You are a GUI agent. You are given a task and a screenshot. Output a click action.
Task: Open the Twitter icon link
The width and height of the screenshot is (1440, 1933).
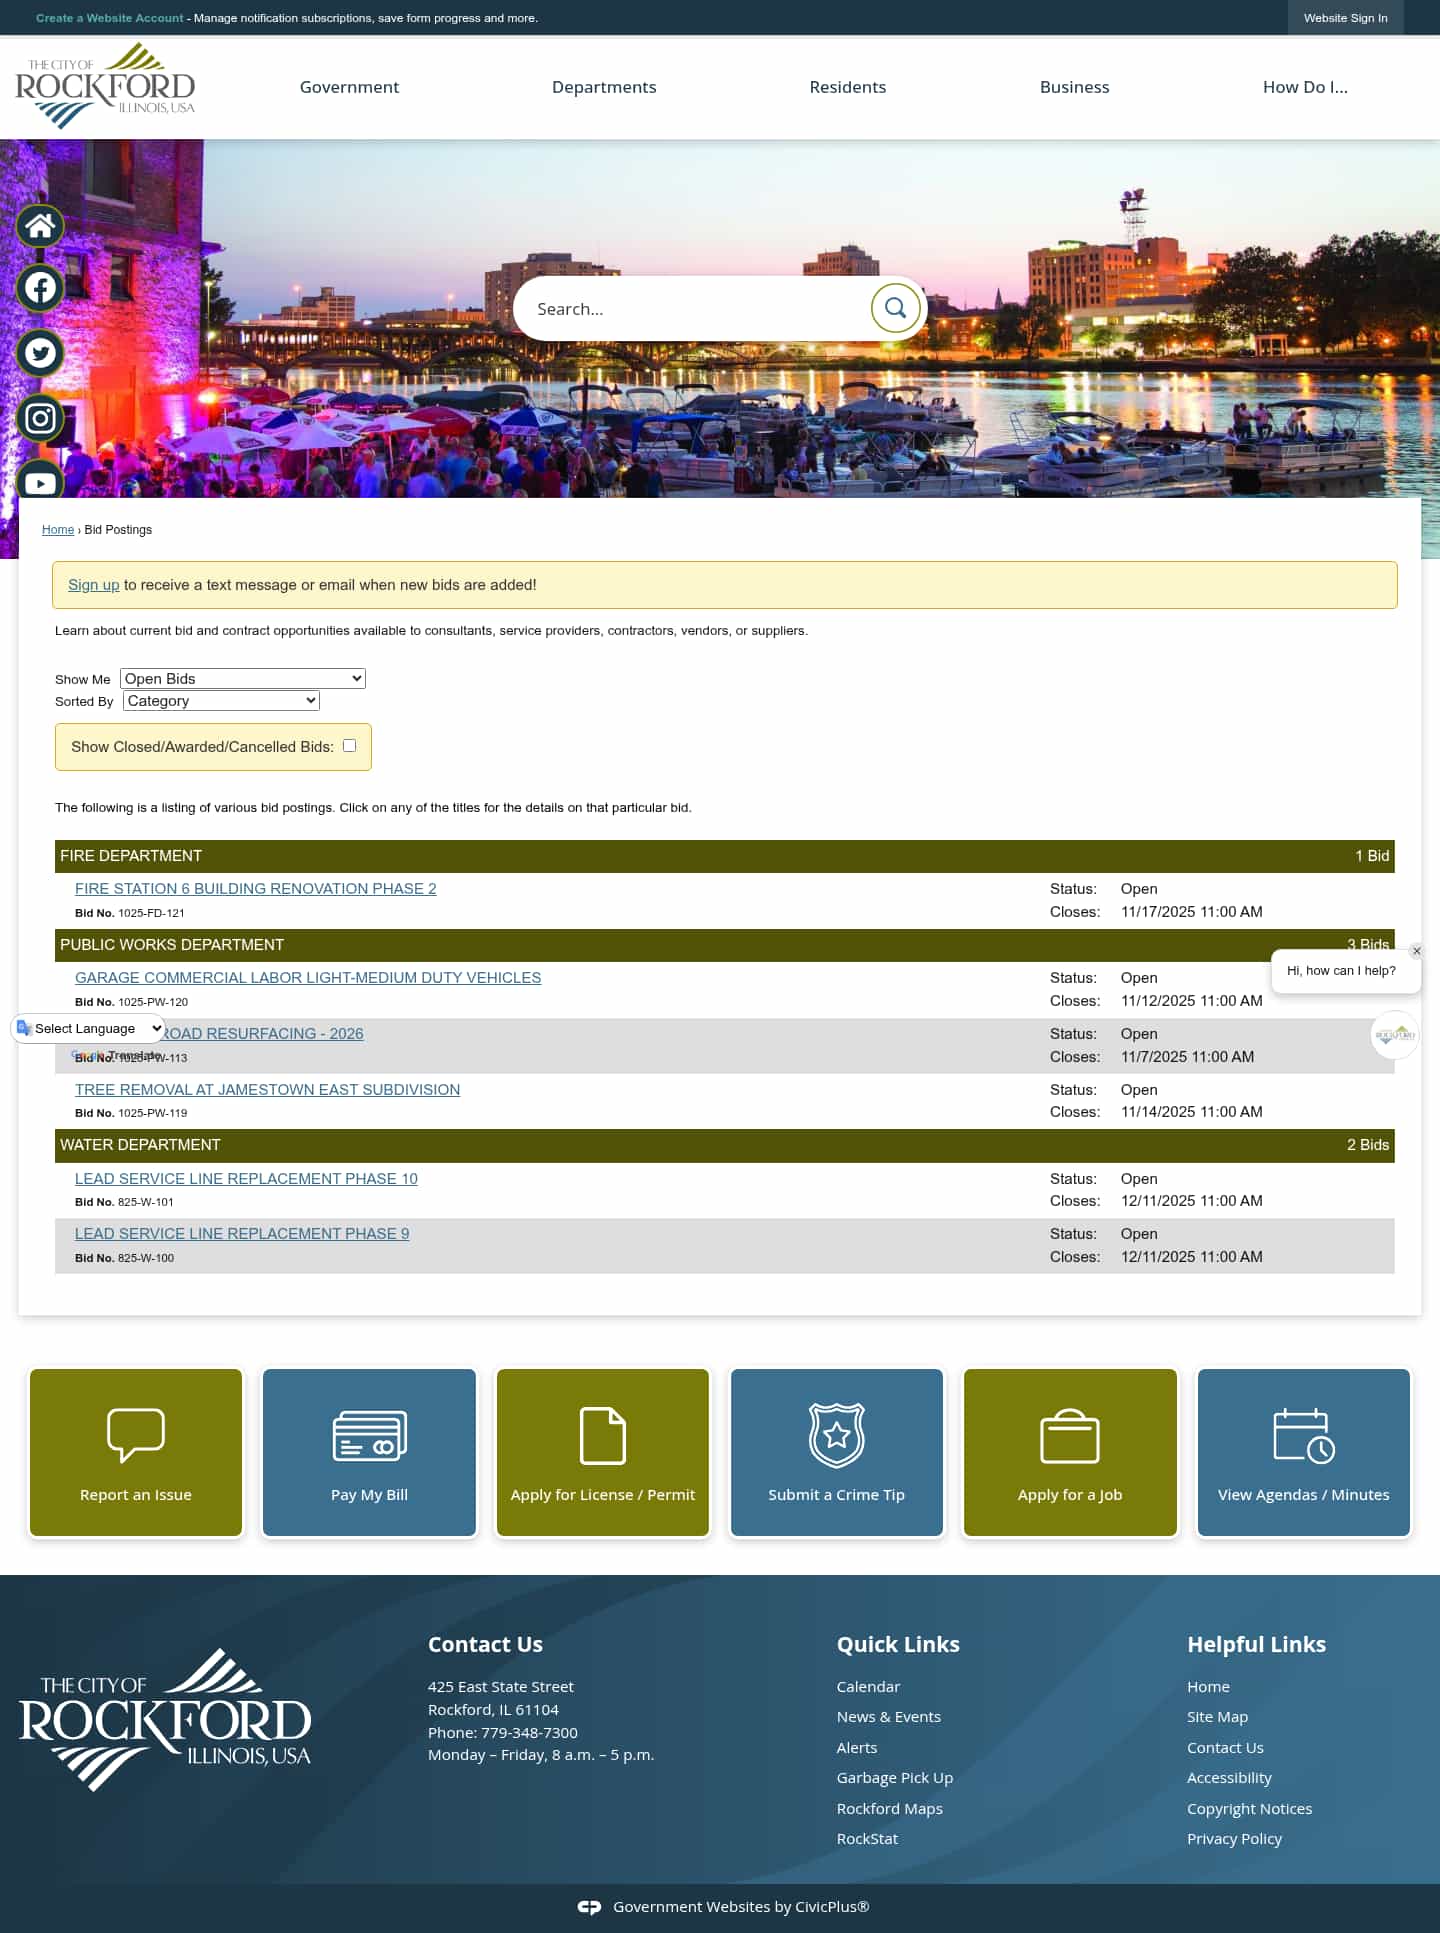[40, 353]
